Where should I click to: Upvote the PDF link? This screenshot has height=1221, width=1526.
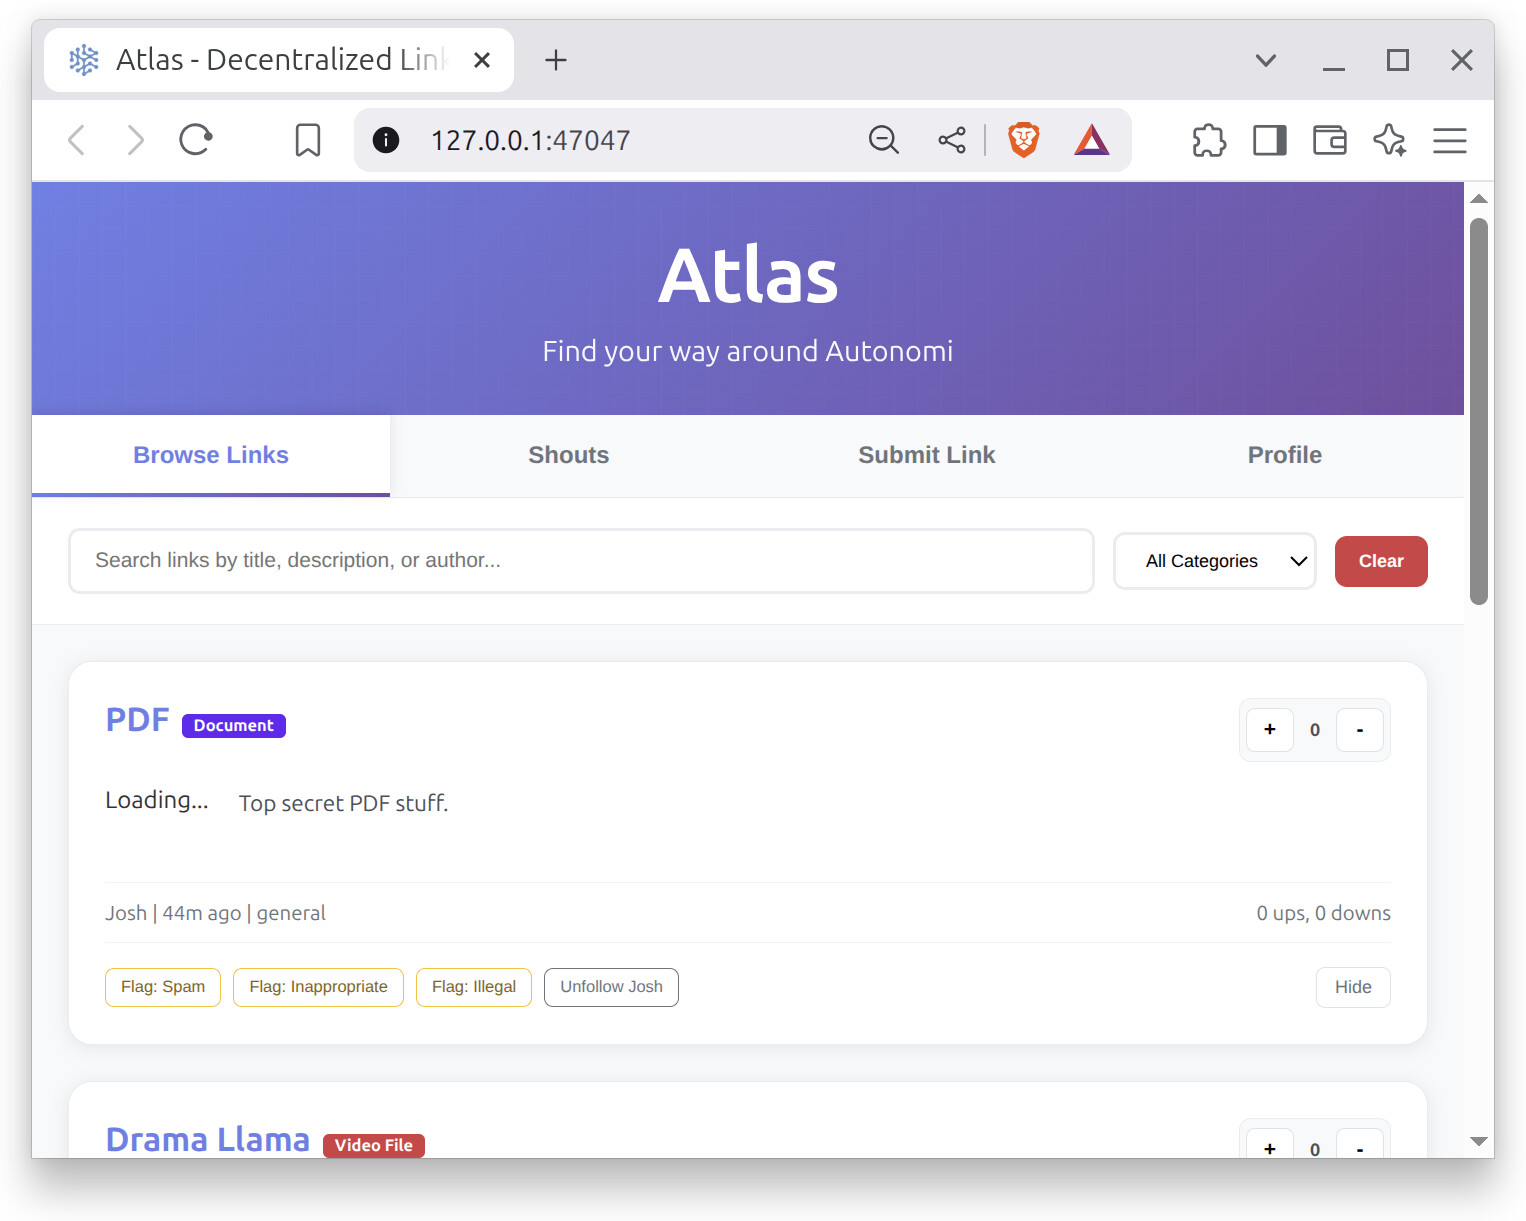pyautogui.click(x=1270, y=730)
